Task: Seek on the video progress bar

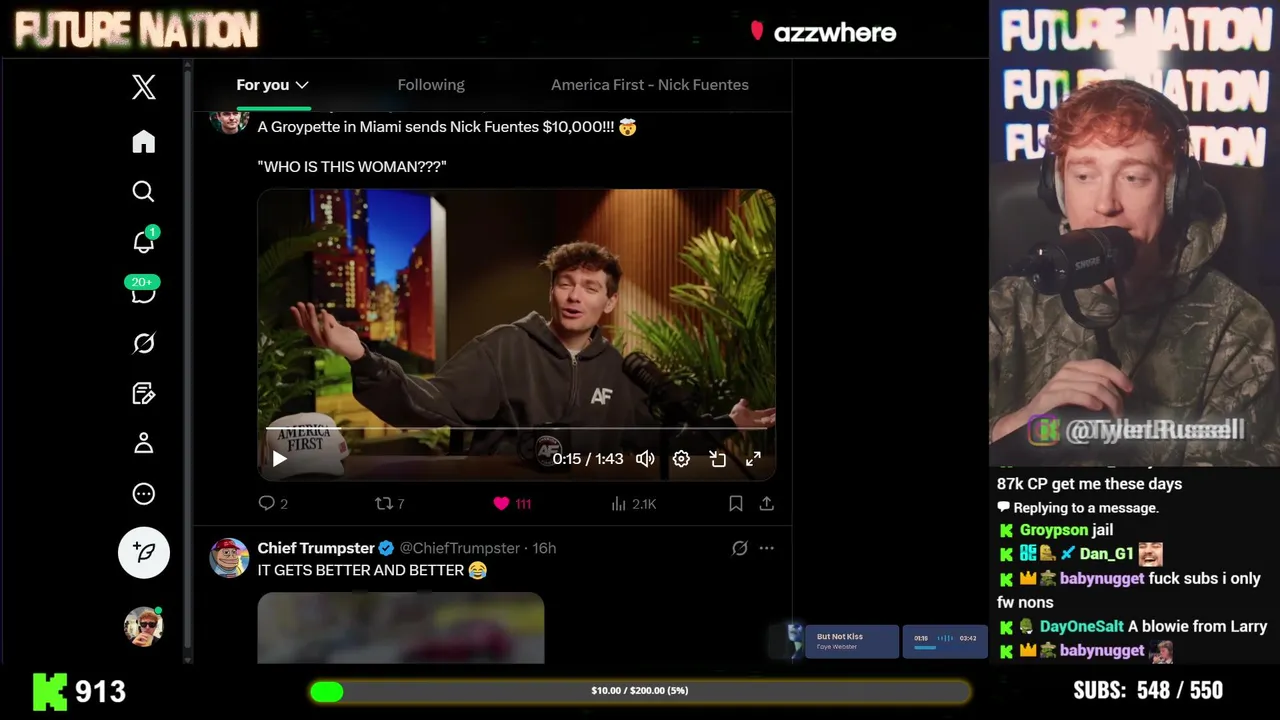Action: 517,428
